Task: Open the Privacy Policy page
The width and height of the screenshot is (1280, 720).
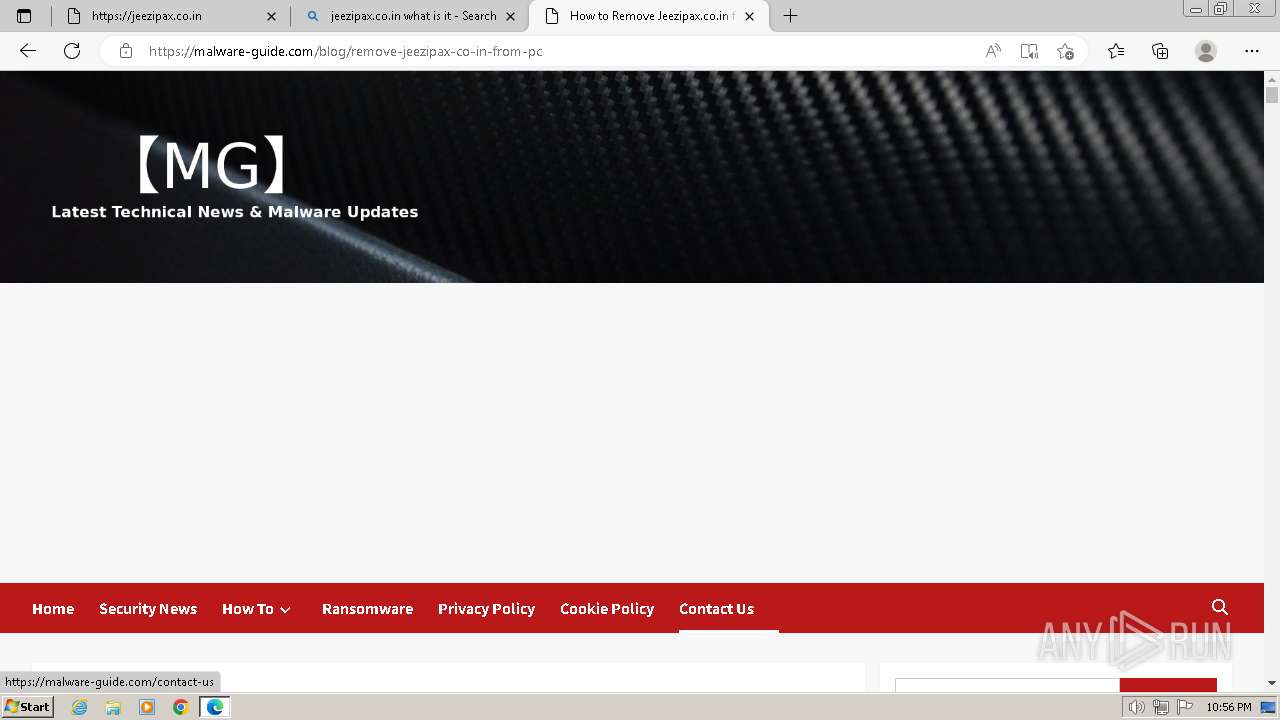Action: [x=486, y=608]
